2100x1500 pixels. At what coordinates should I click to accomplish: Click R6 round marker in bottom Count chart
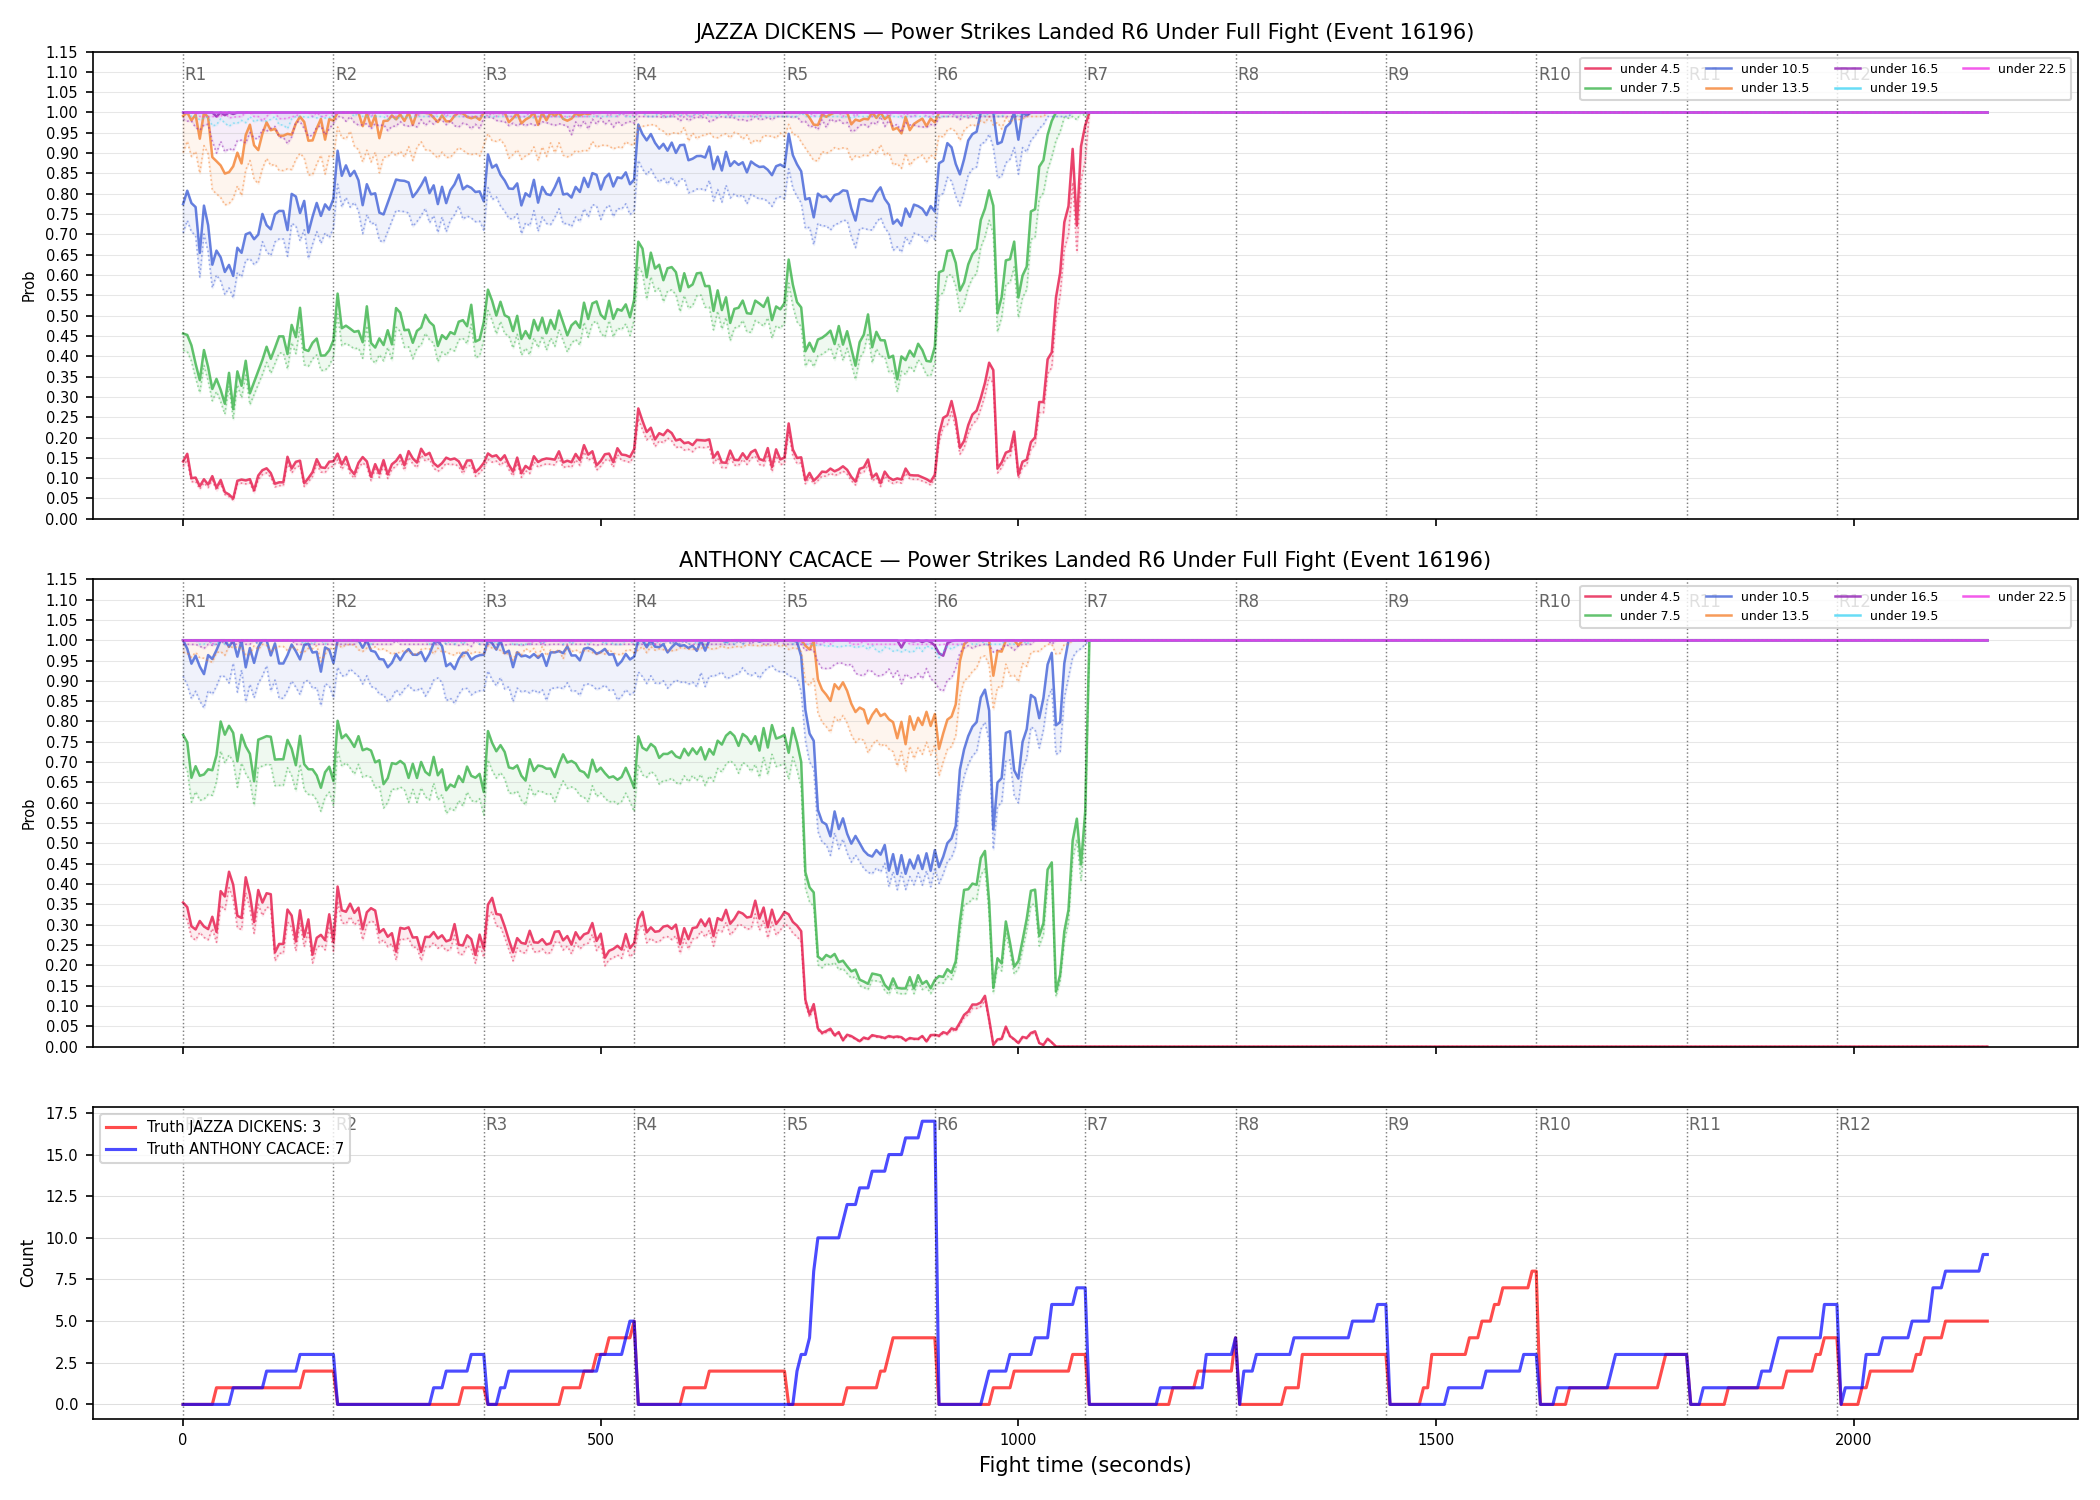tap(947, 1124)
